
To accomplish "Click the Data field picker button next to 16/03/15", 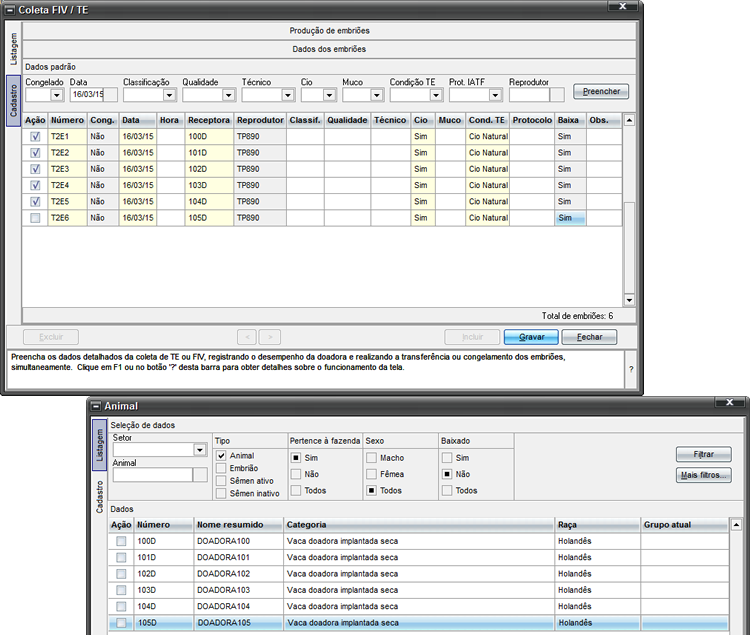I will click(x=110, y=95).
